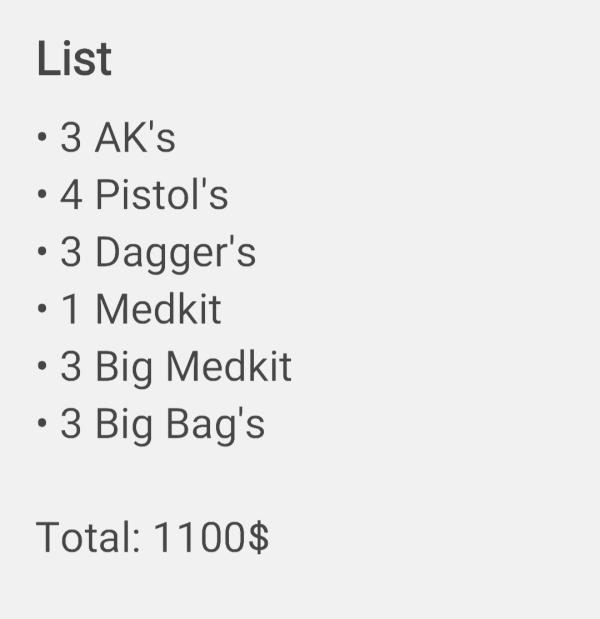Viewport: 600px width, 619px height.
Task: Place cursor on the word "Pistol's"
Action: point(162,195)
